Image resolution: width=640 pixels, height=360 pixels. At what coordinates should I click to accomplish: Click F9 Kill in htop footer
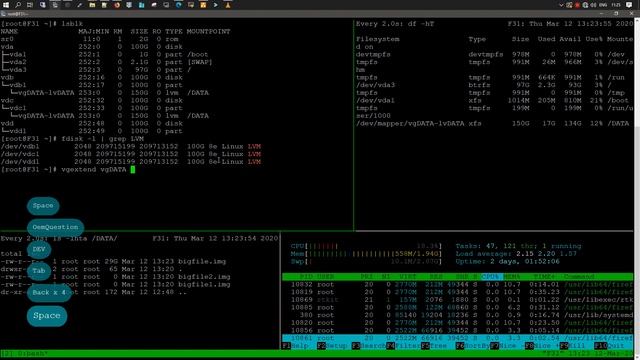coord(573,346)
